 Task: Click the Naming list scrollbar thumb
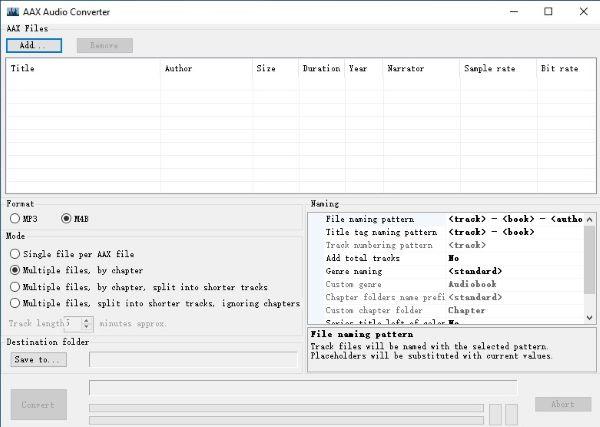click(x=590, y=260)
